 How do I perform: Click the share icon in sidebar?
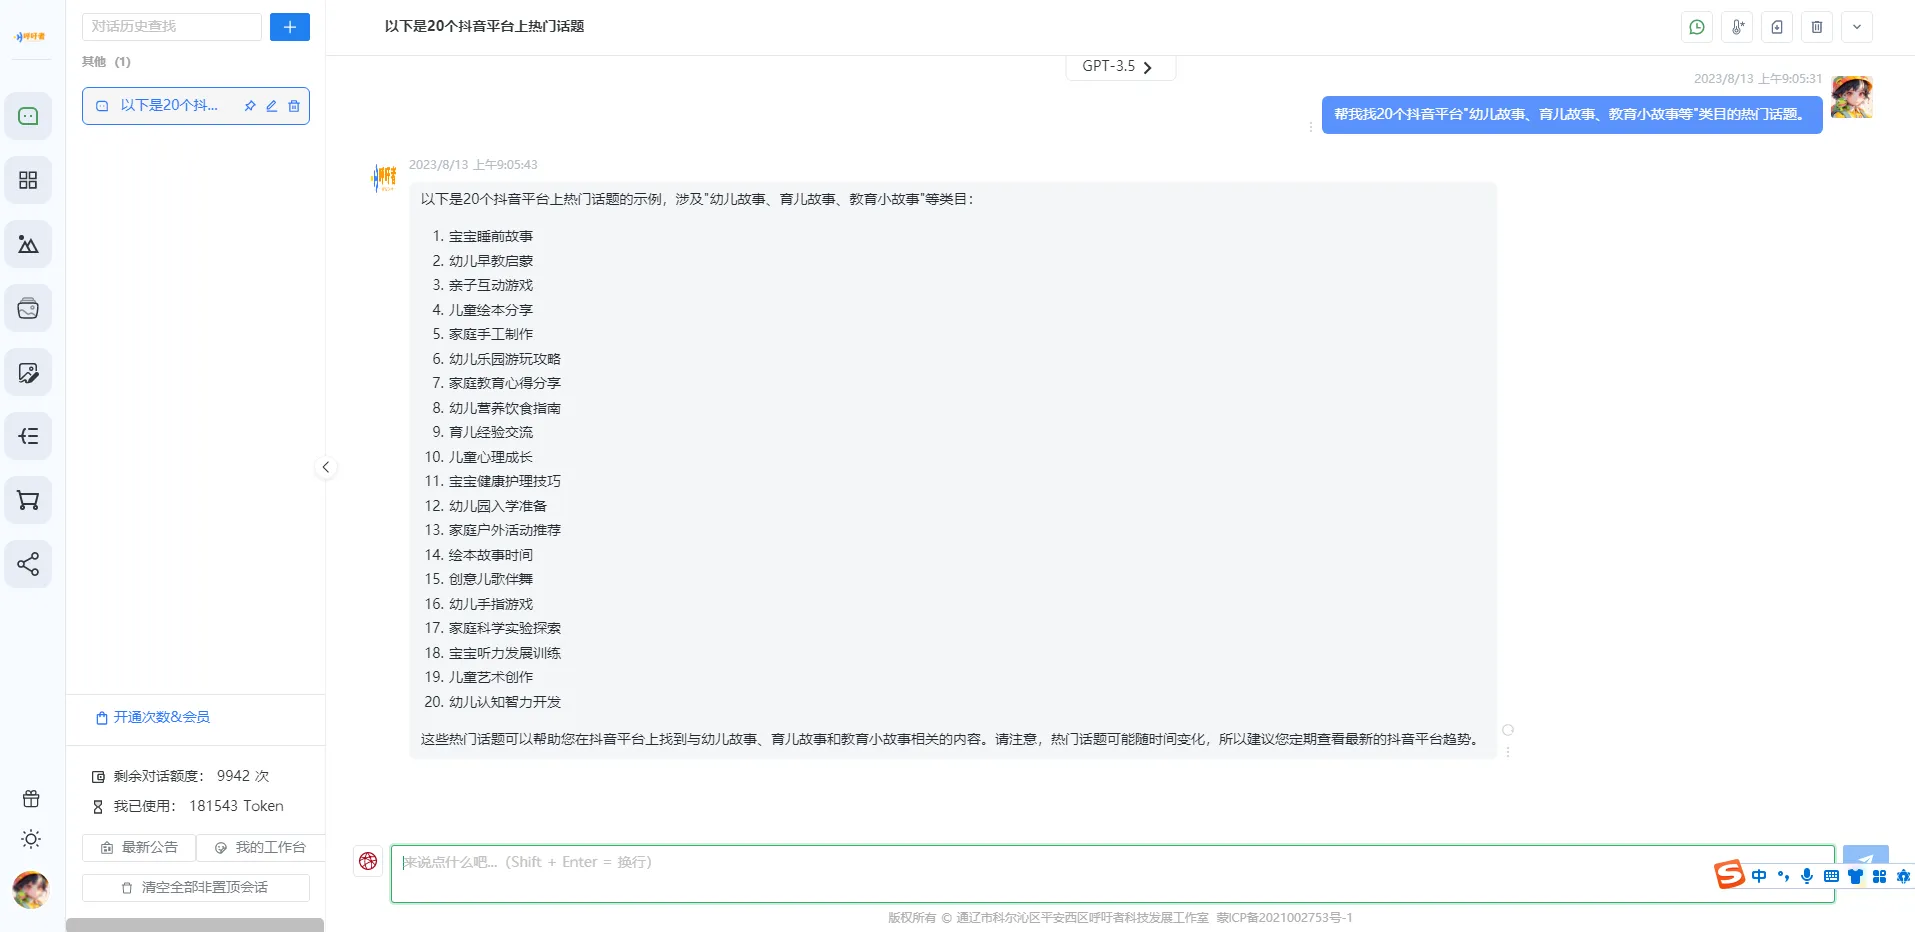28,564
